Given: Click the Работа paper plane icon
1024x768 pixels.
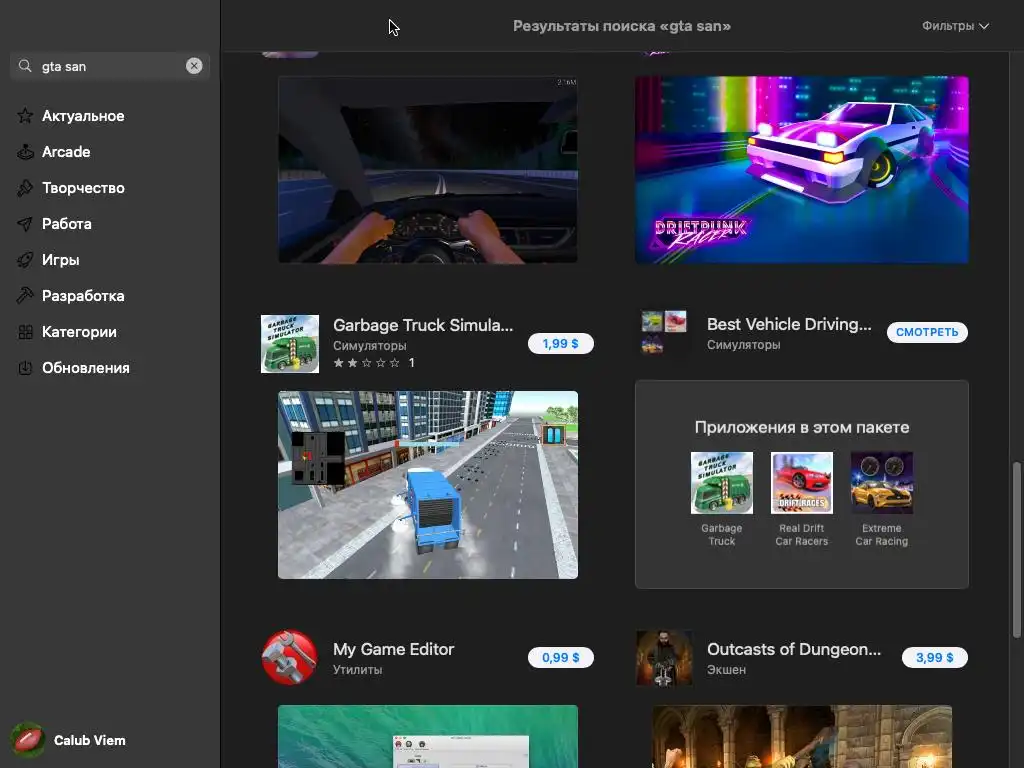Looking at the screenshot, I should point(25,224).
